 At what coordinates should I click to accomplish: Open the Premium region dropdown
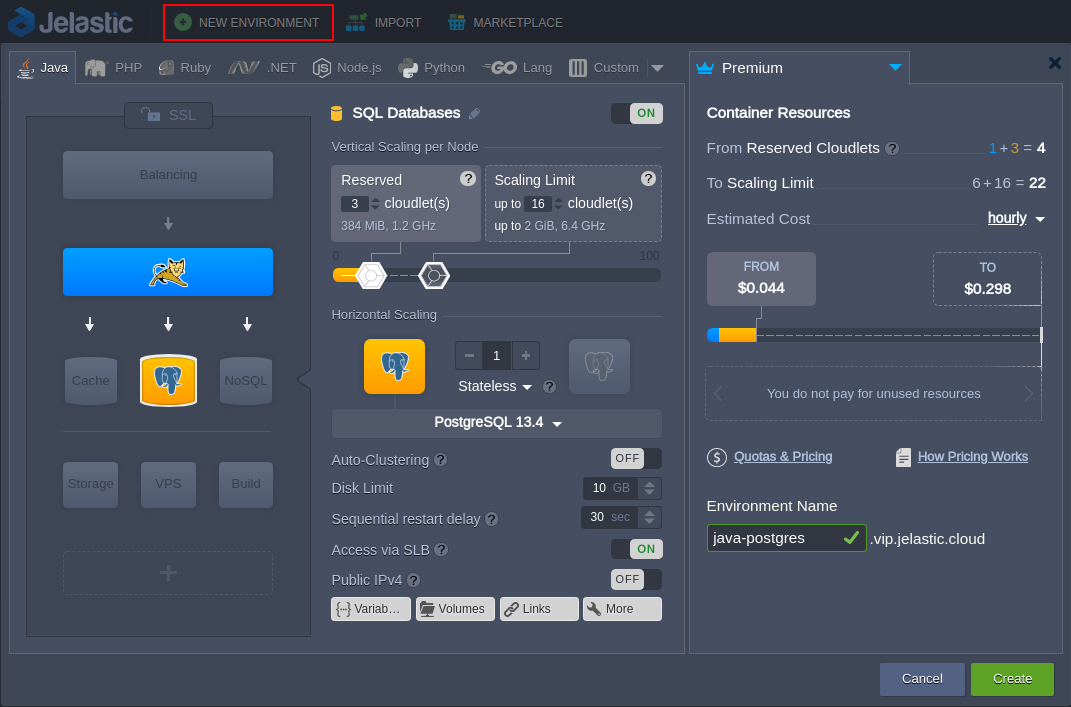(x=799, y=68)
